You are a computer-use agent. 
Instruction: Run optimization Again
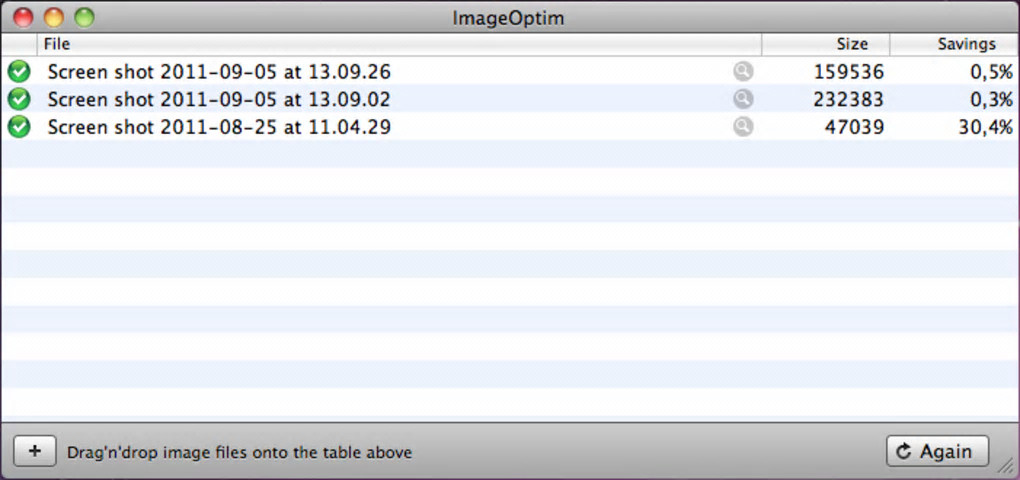(936, 452)
